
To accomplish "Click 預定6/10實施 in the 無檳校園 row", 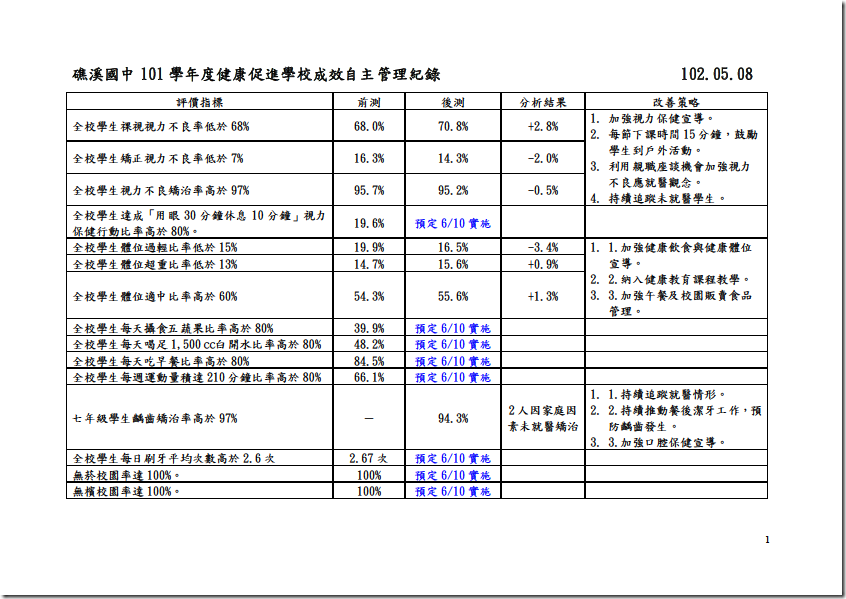I will point(453,491).
